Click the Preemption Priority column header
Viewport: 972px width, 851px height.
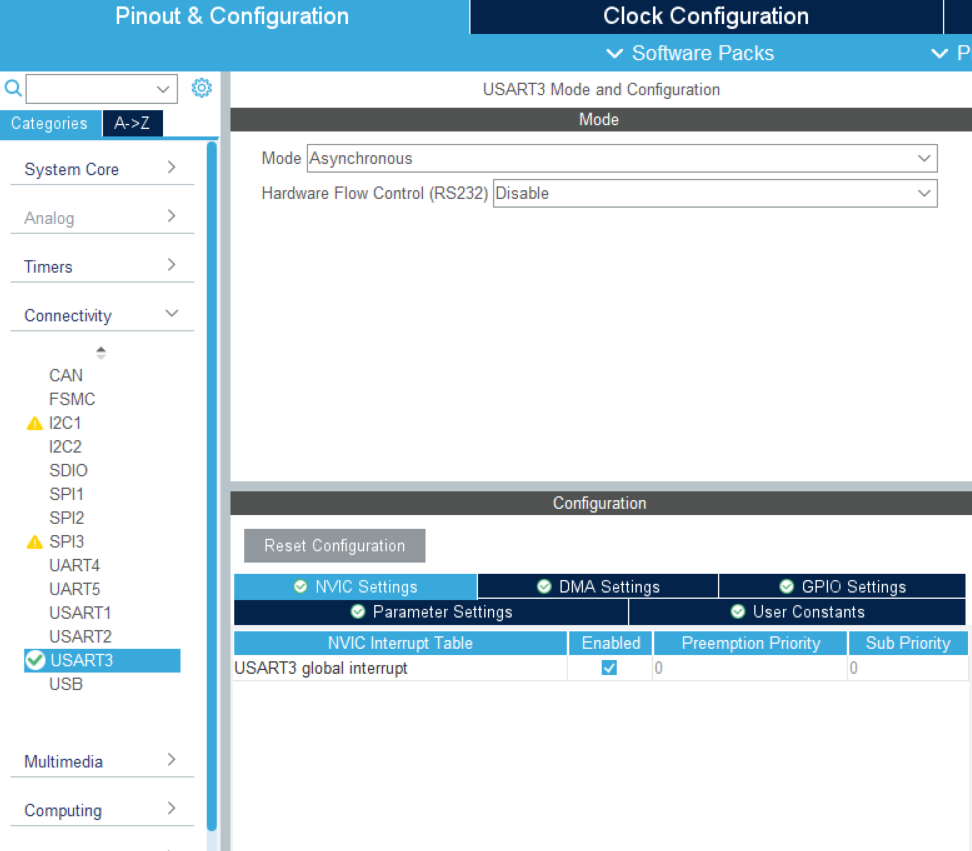(x=750, y=643)
